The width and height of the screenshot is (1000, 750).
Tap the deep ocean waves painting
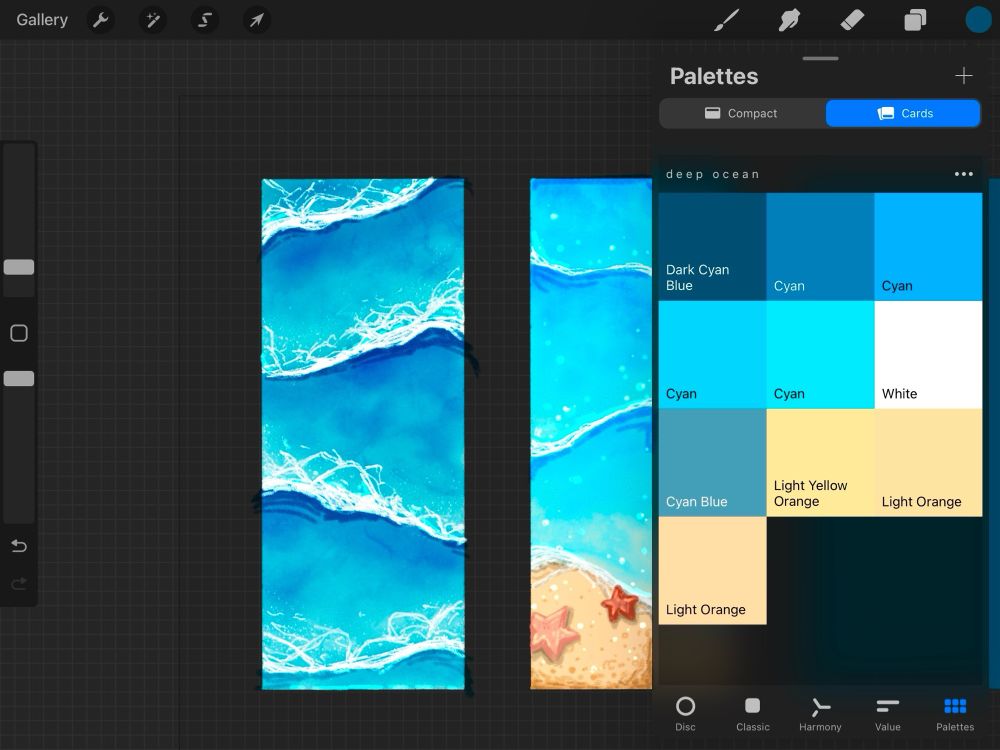coord(363,434)
